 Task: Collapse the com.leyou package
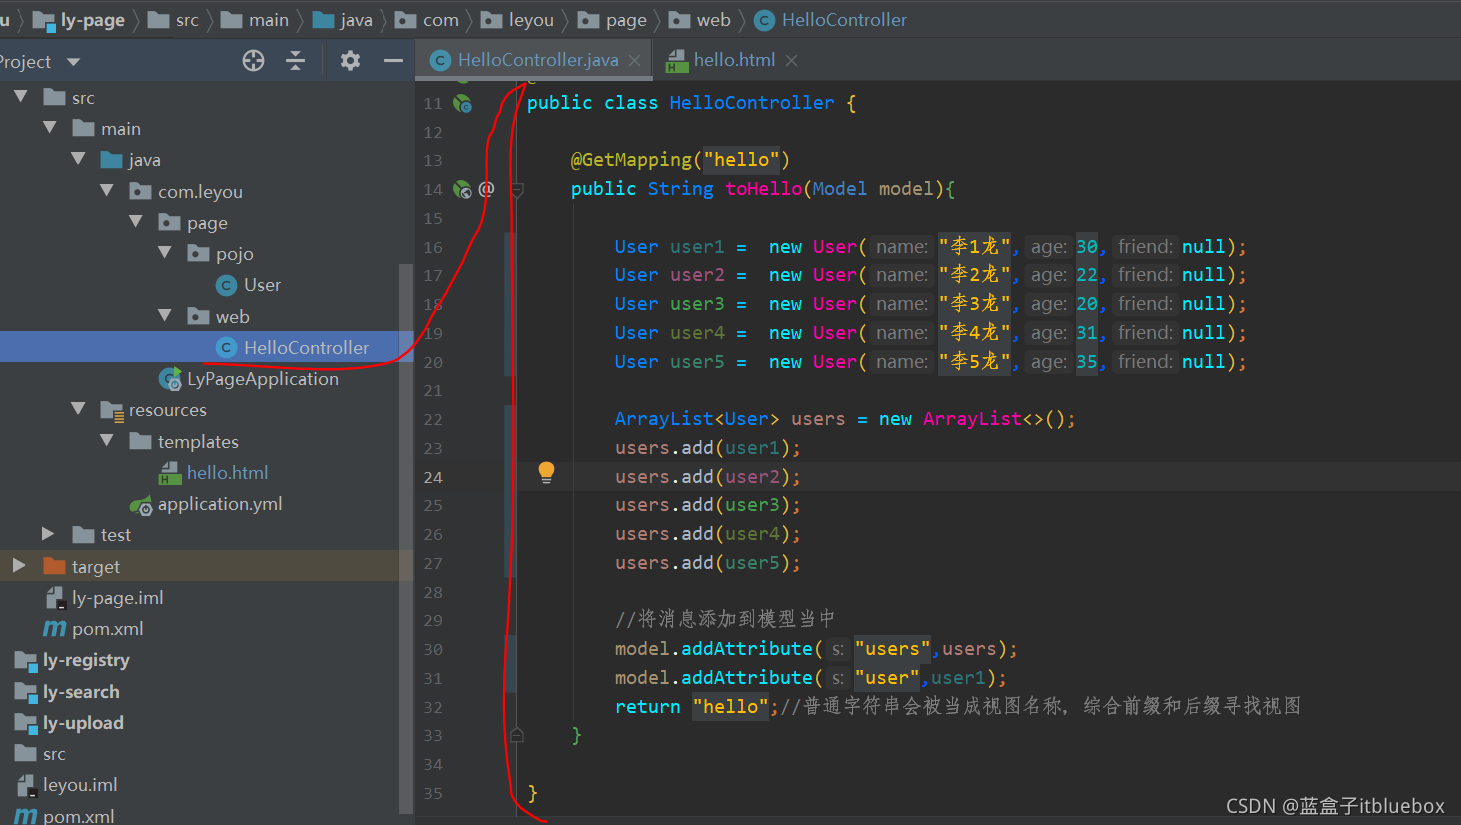(x=106, y=190)
